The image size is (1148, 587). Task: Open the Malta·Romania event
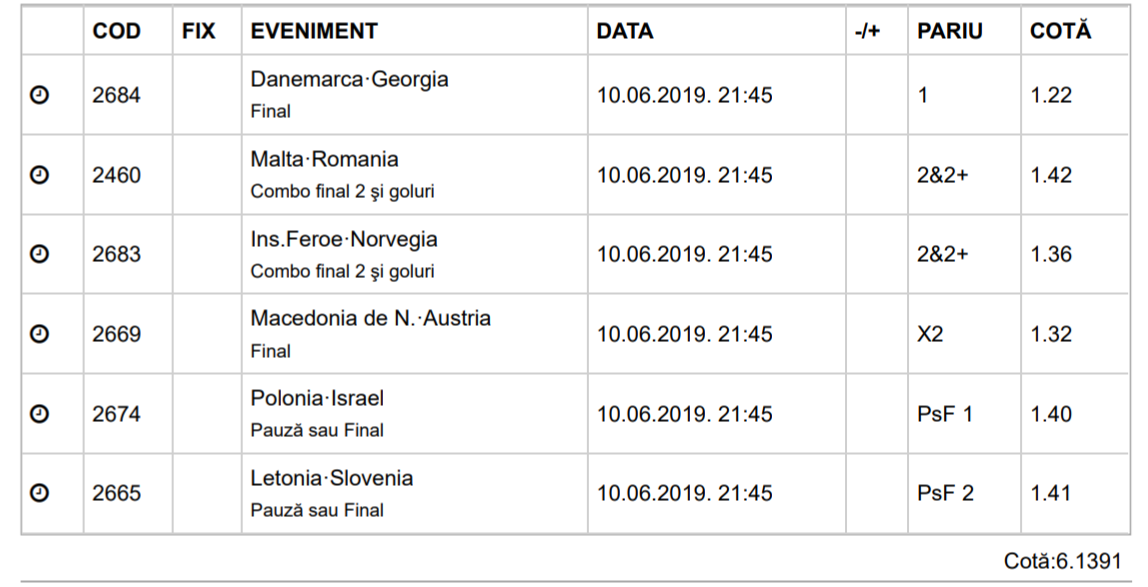324,159
